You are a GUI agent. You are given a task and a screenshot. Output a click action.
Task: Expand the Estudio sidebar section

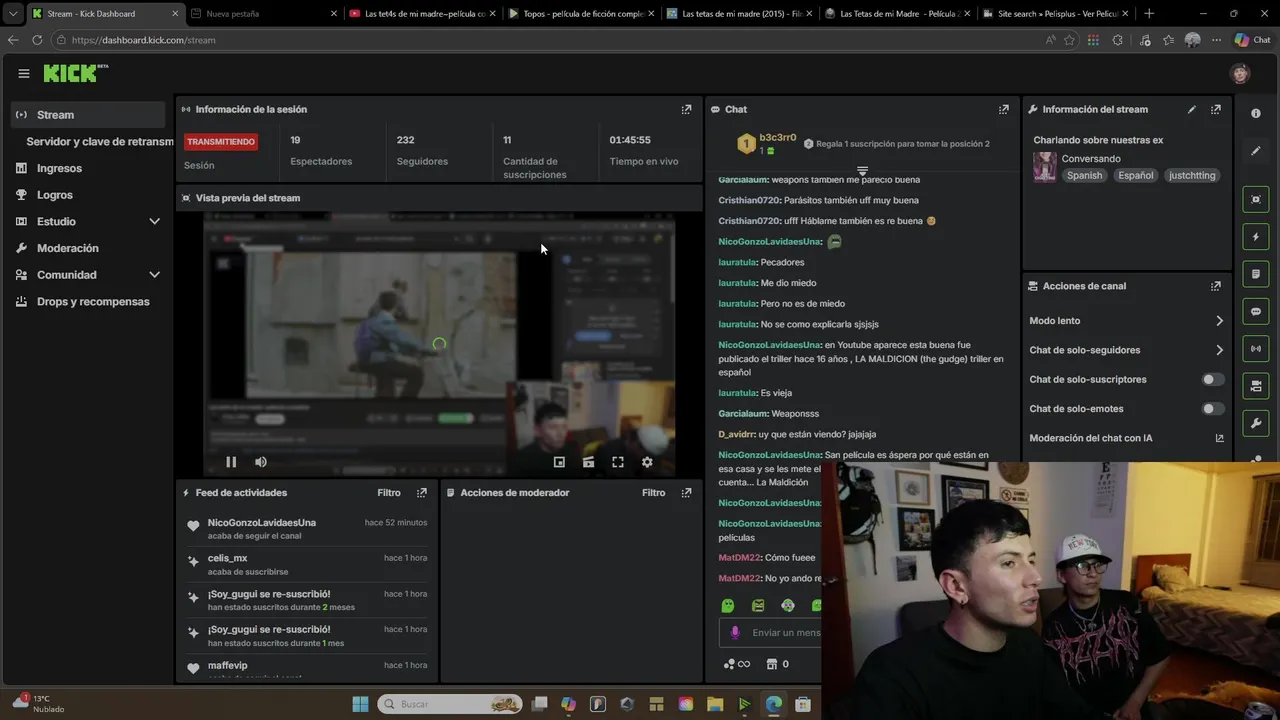[x=155, y=221]
